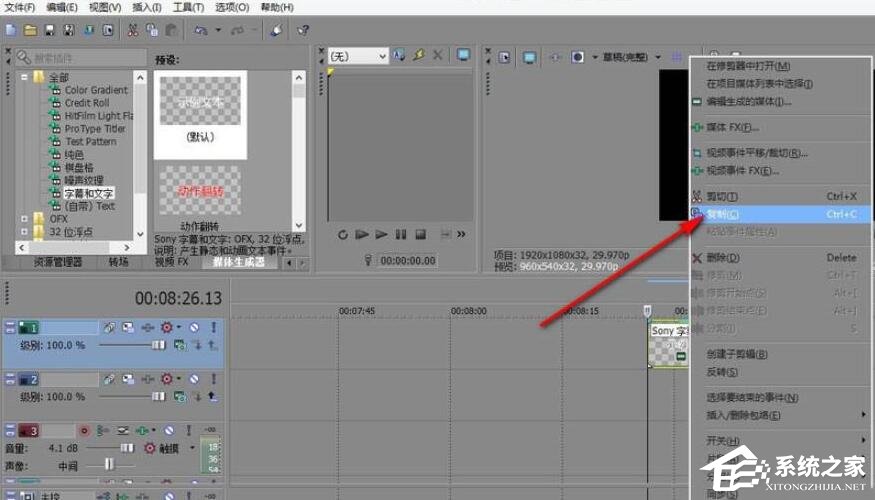This screenshot has width=875, height=500.
Task: Open track 3 audio track FX icon
Action: coord(143,431)
